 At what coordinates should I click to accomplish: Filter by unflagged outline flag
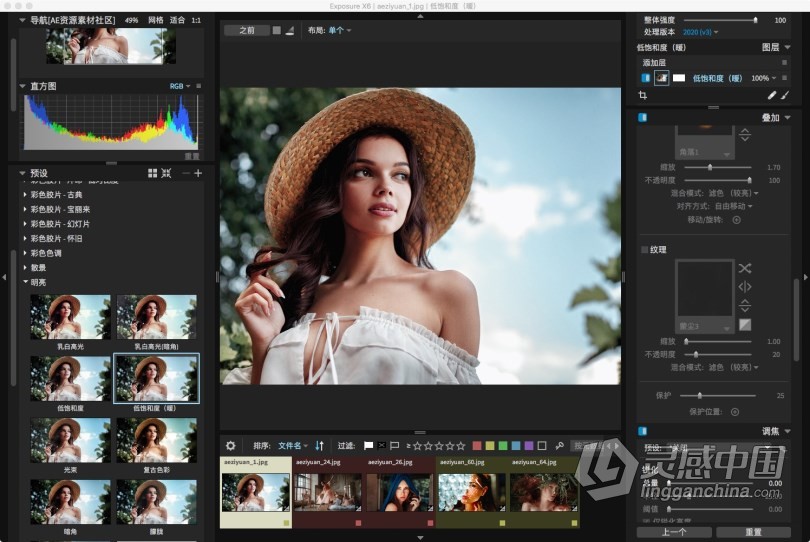click(x=395, y=445)
